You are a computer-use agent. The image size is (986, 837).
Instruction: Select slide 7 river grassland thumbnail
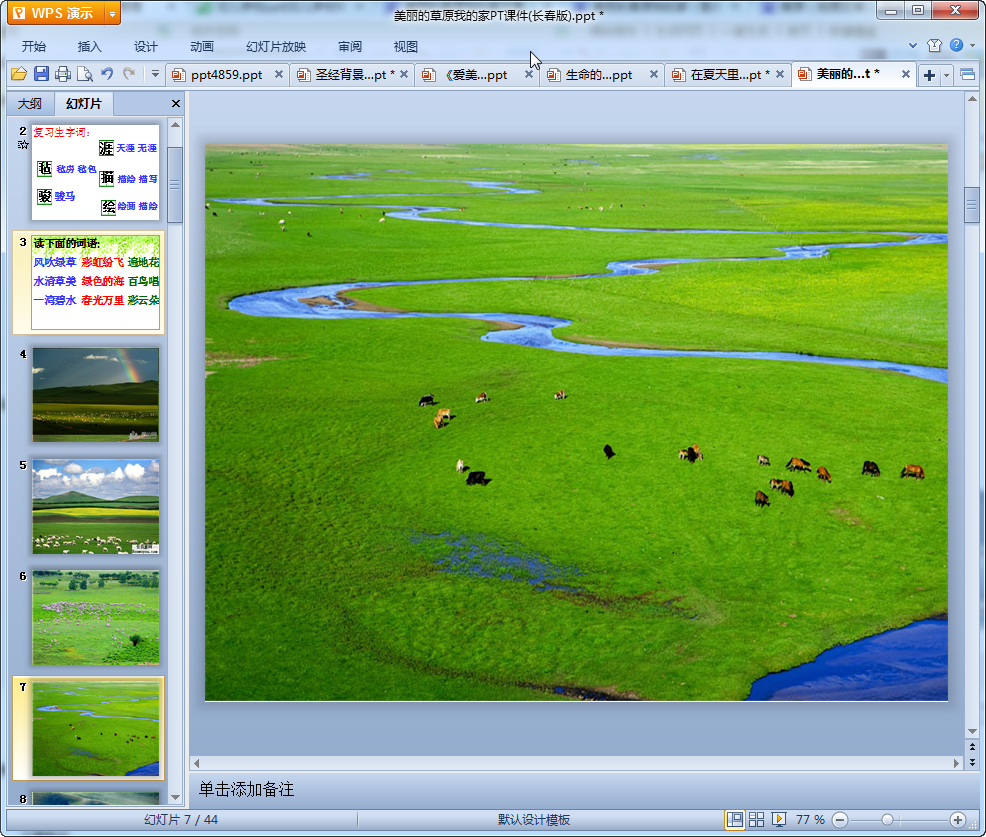click(96, 728)
